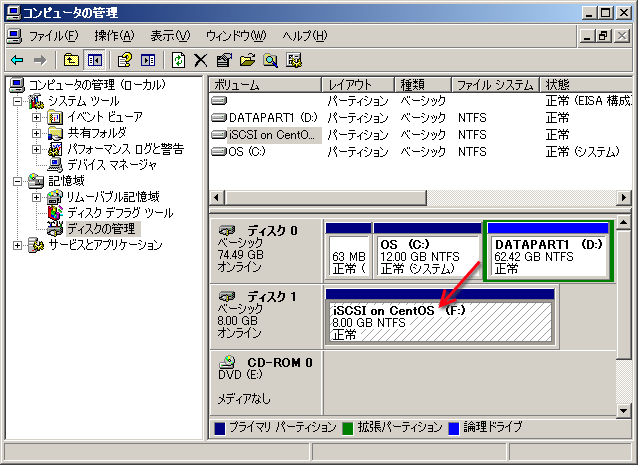Click the Delete X toolbar icon
638x465 pixels.
[200, 61]
